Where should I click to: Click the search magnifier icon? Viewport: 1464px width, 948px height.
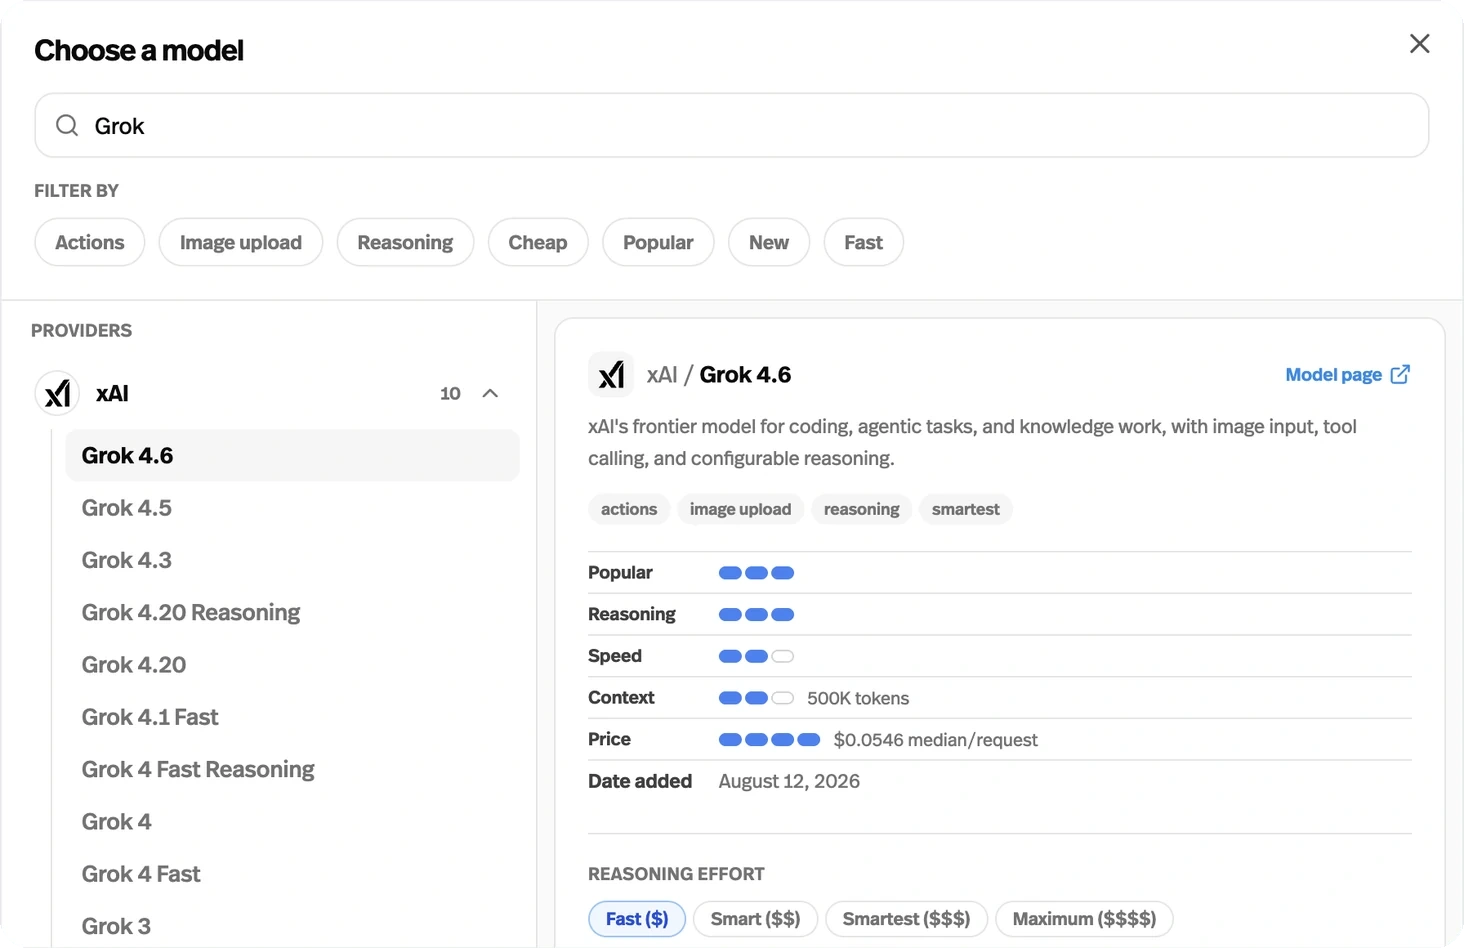pyautogui.click(x=67, y=125)
